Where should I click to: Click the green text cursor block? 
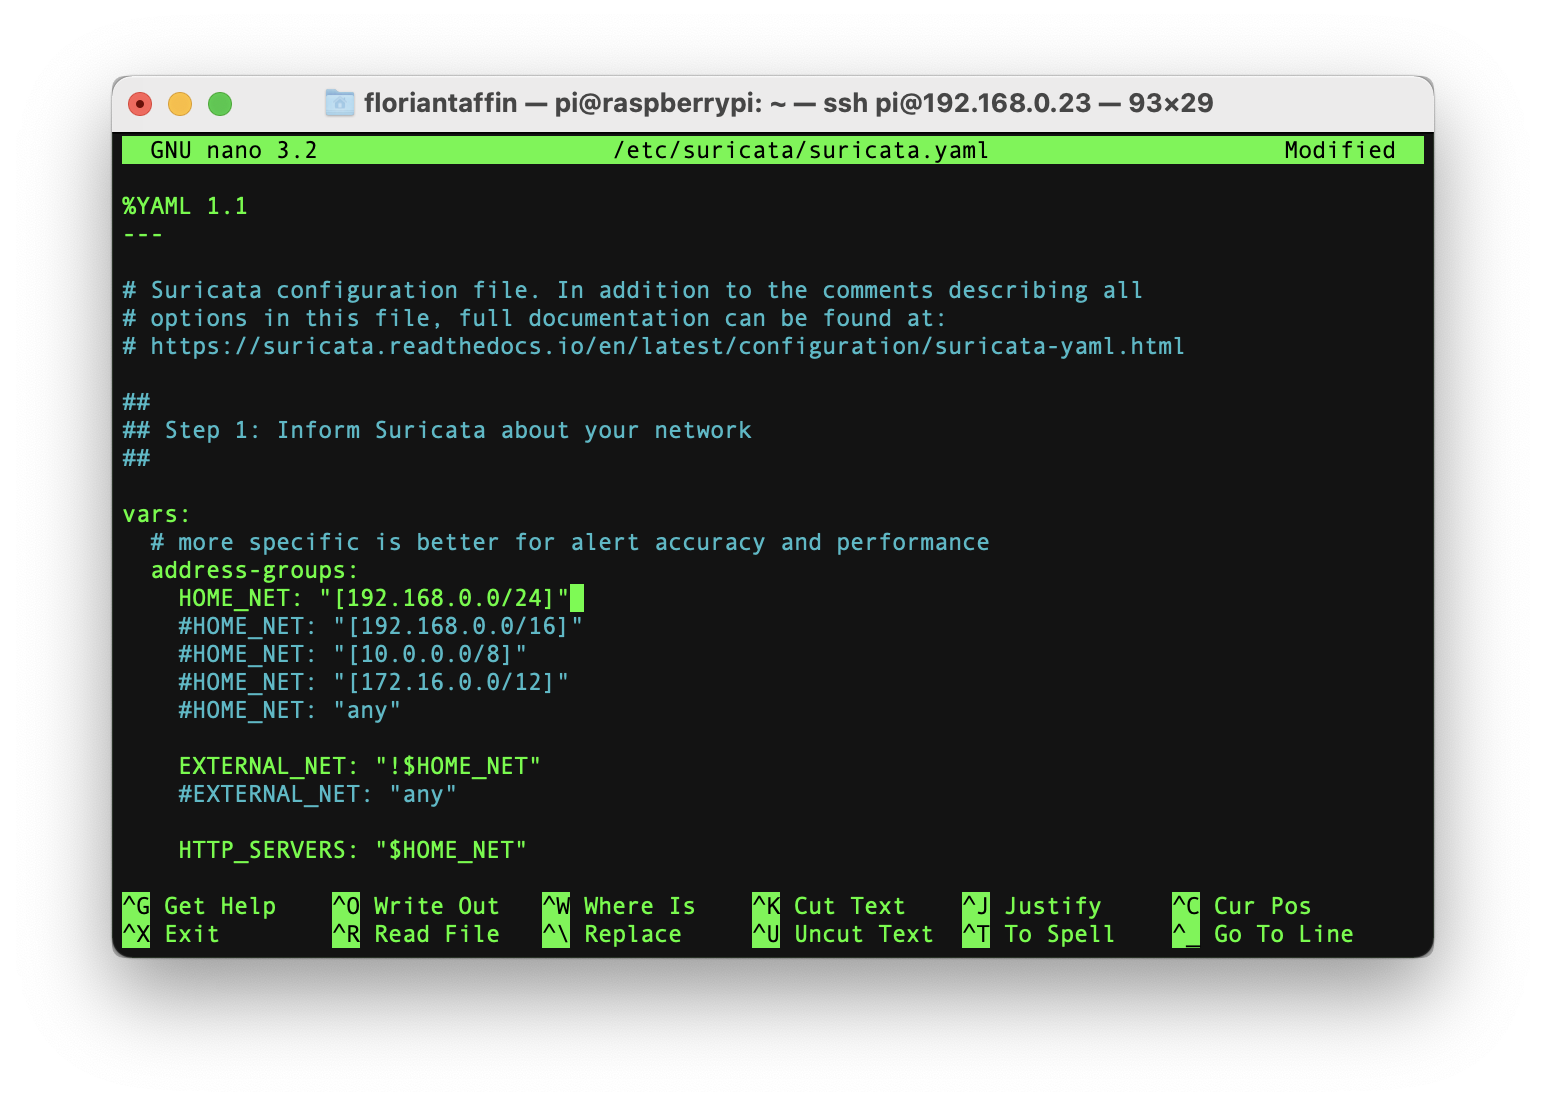point(577,598)
